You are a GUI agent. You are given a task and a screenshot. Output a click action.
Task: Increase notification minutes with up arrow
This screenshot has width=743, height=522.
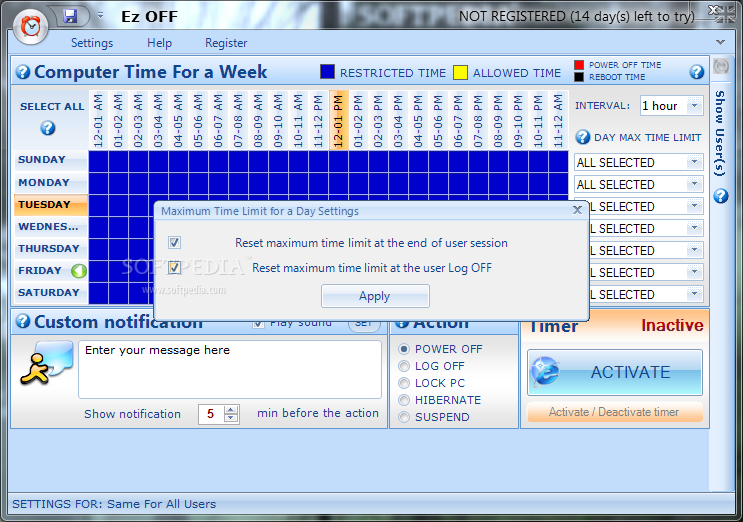[231, 410]
